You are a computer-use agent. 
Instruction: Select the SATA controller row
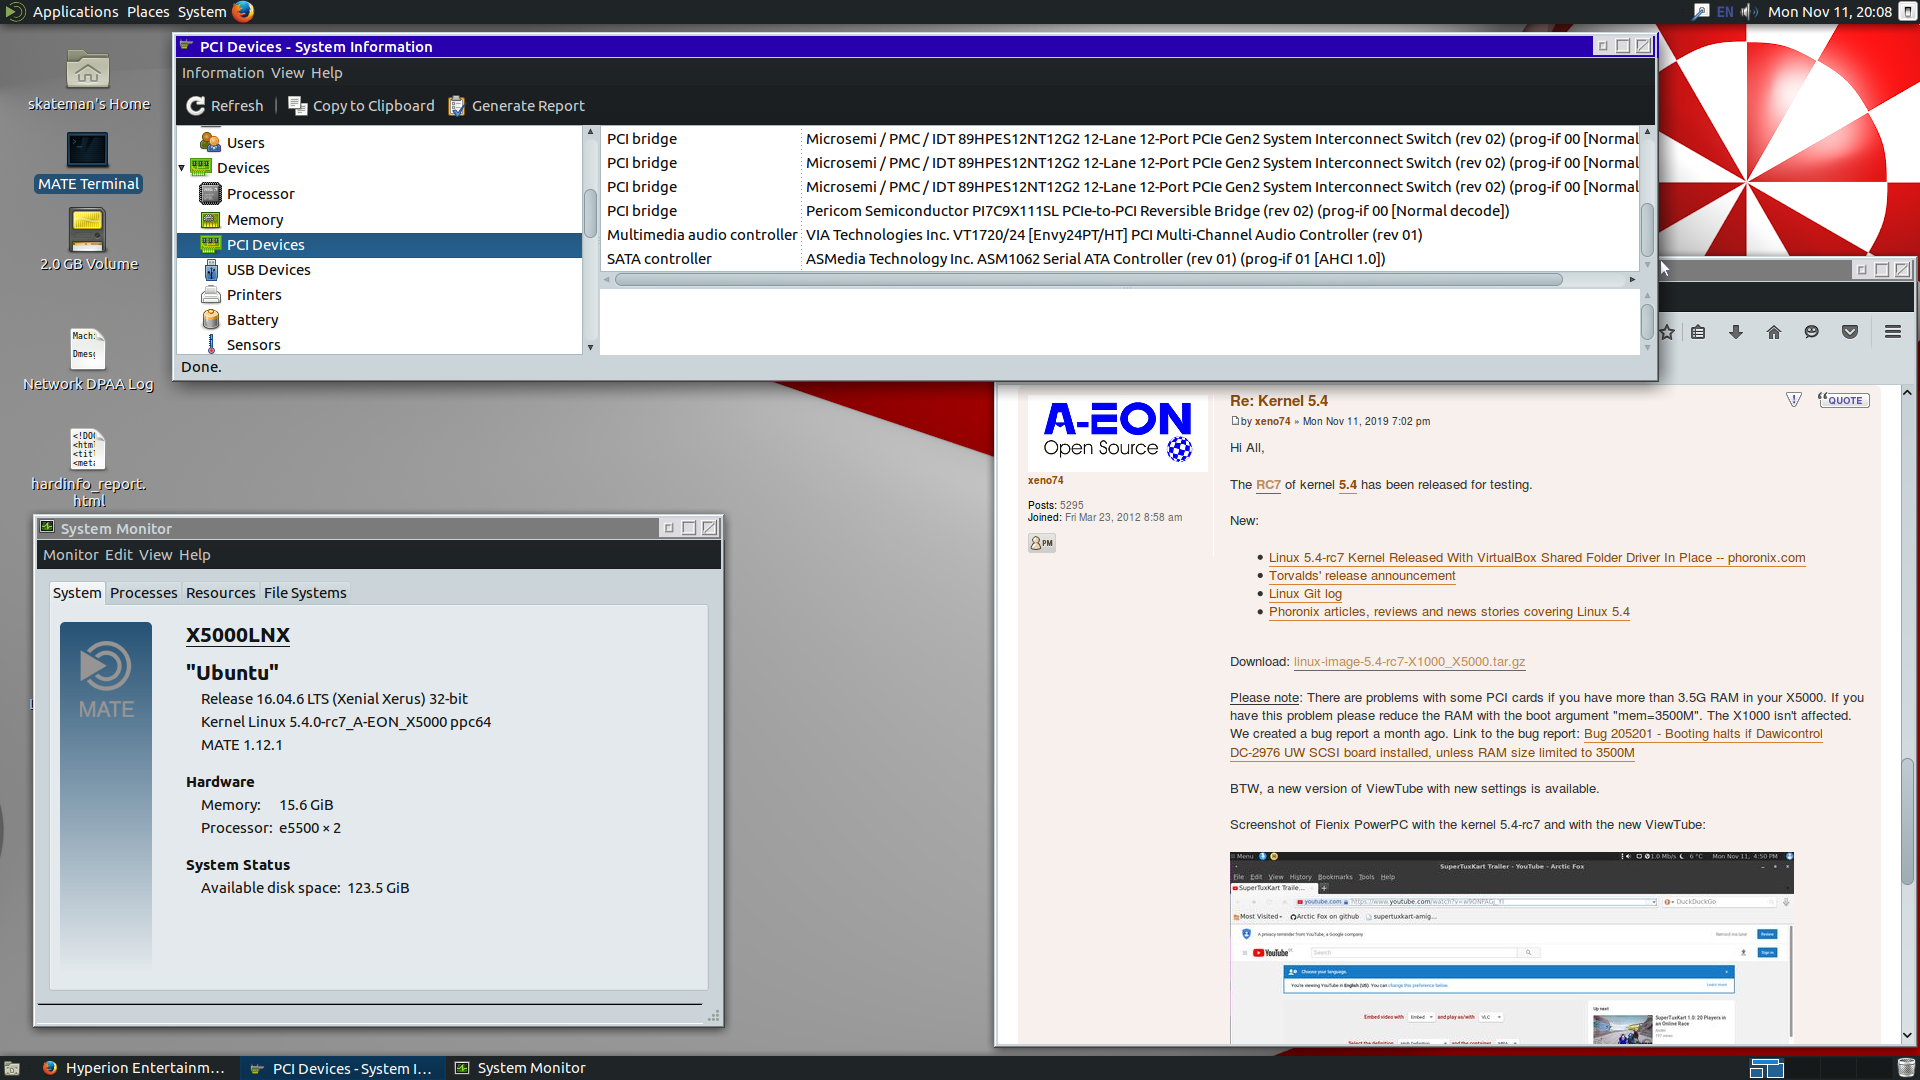(x=1120, y=259)
